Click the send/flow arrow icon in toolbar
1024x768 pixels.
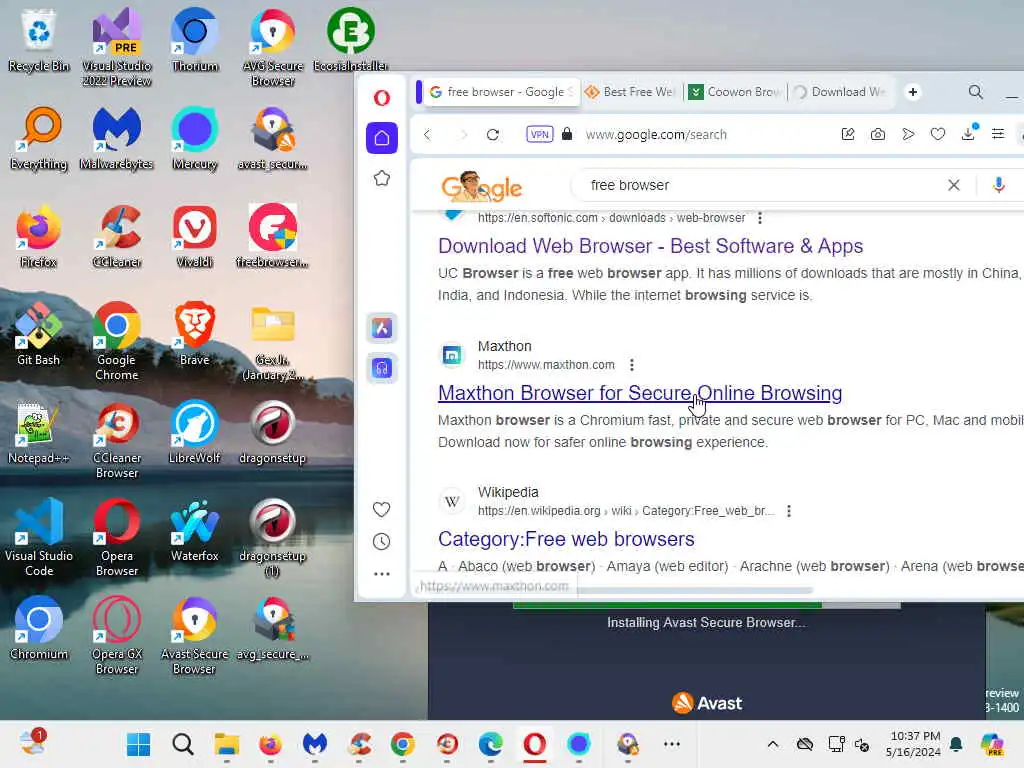(x=908, y=135)
